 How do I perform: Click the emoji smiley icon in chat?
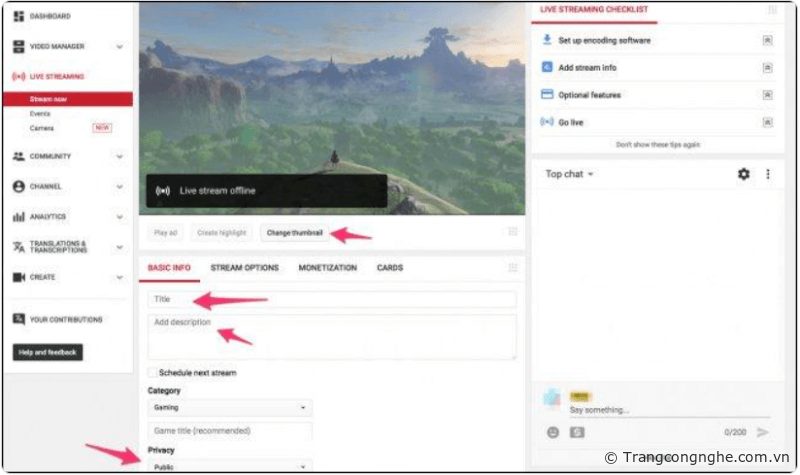tap(553, 432)
